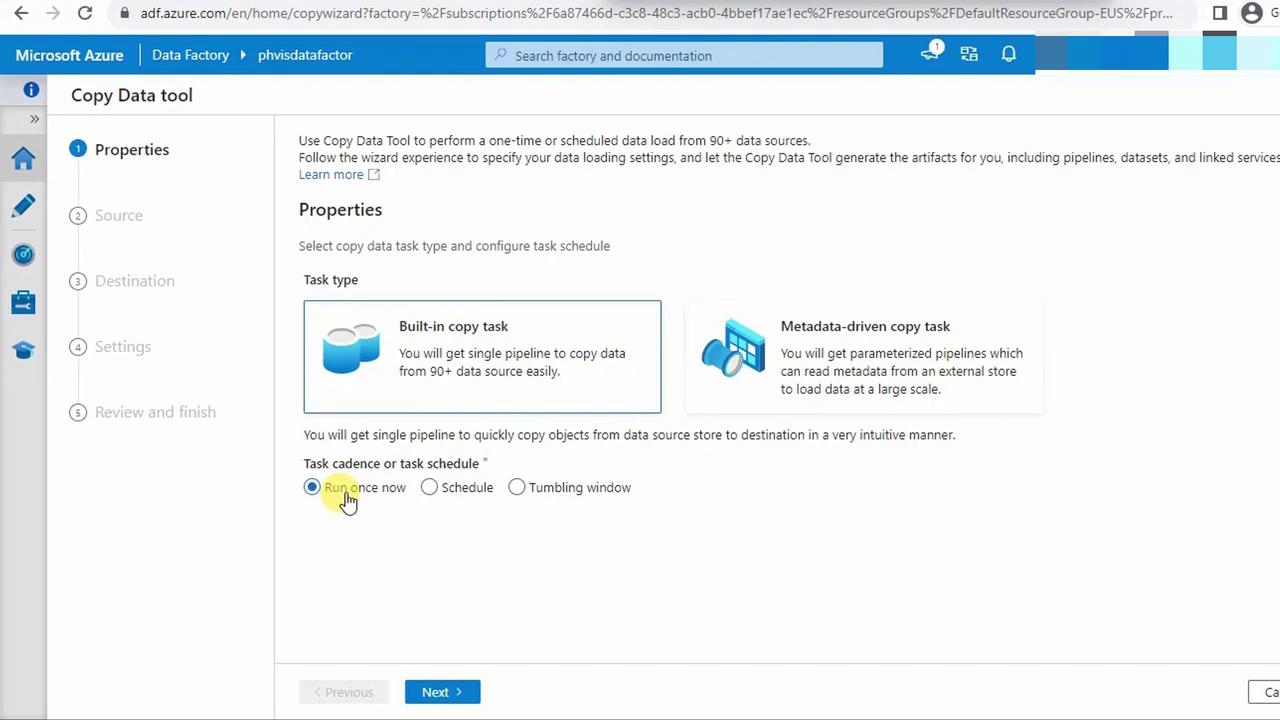The height and width of the screenshot is (720, 1280).
Task: Go to the Source wizard step
Action: [x=107, y=216]
